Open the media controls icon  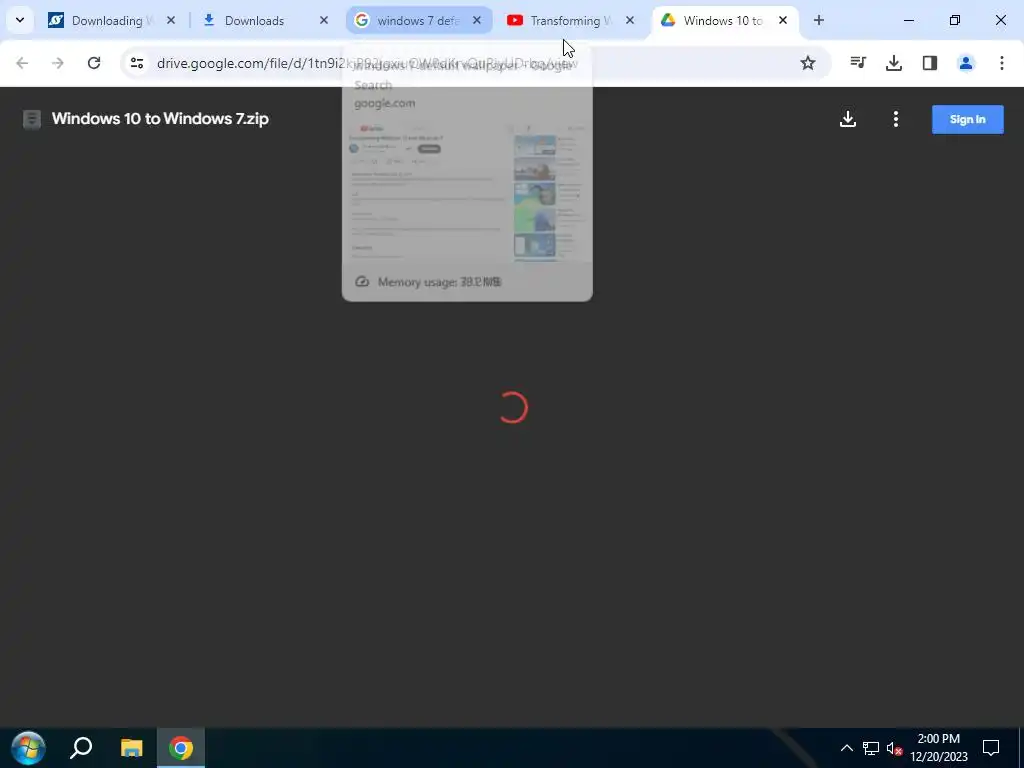[x=858, y=63]
